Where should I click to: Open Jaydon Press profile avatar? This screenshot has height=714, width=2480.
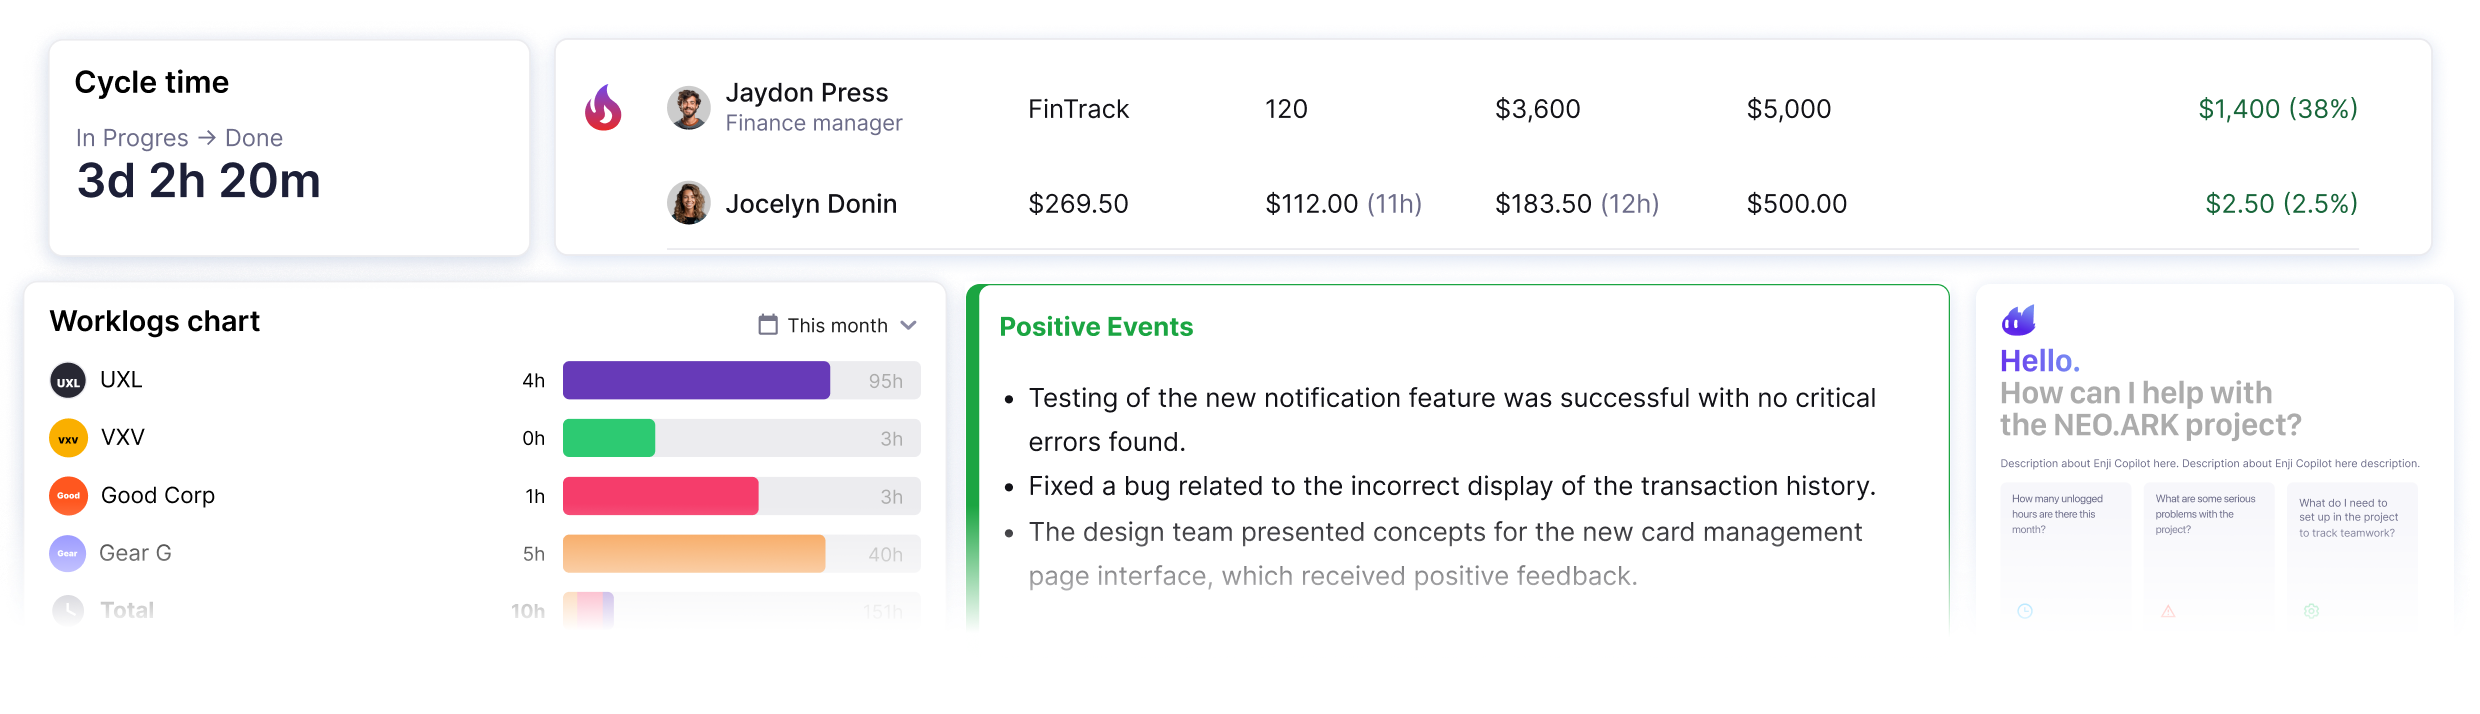[689, 108]
